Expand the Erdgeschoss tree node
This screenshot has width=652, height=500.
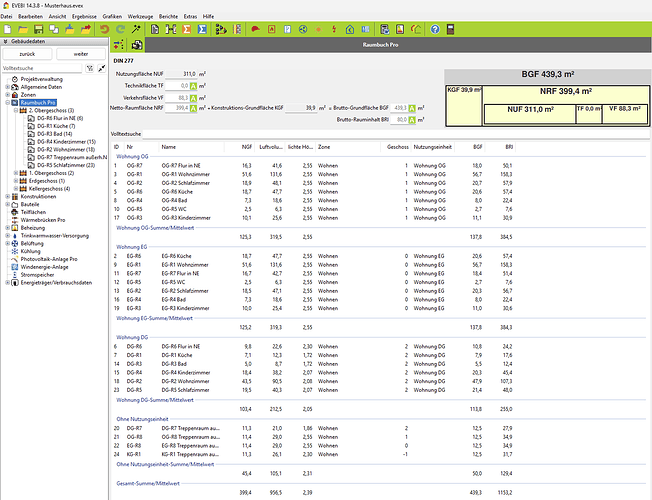click(16, 181)
